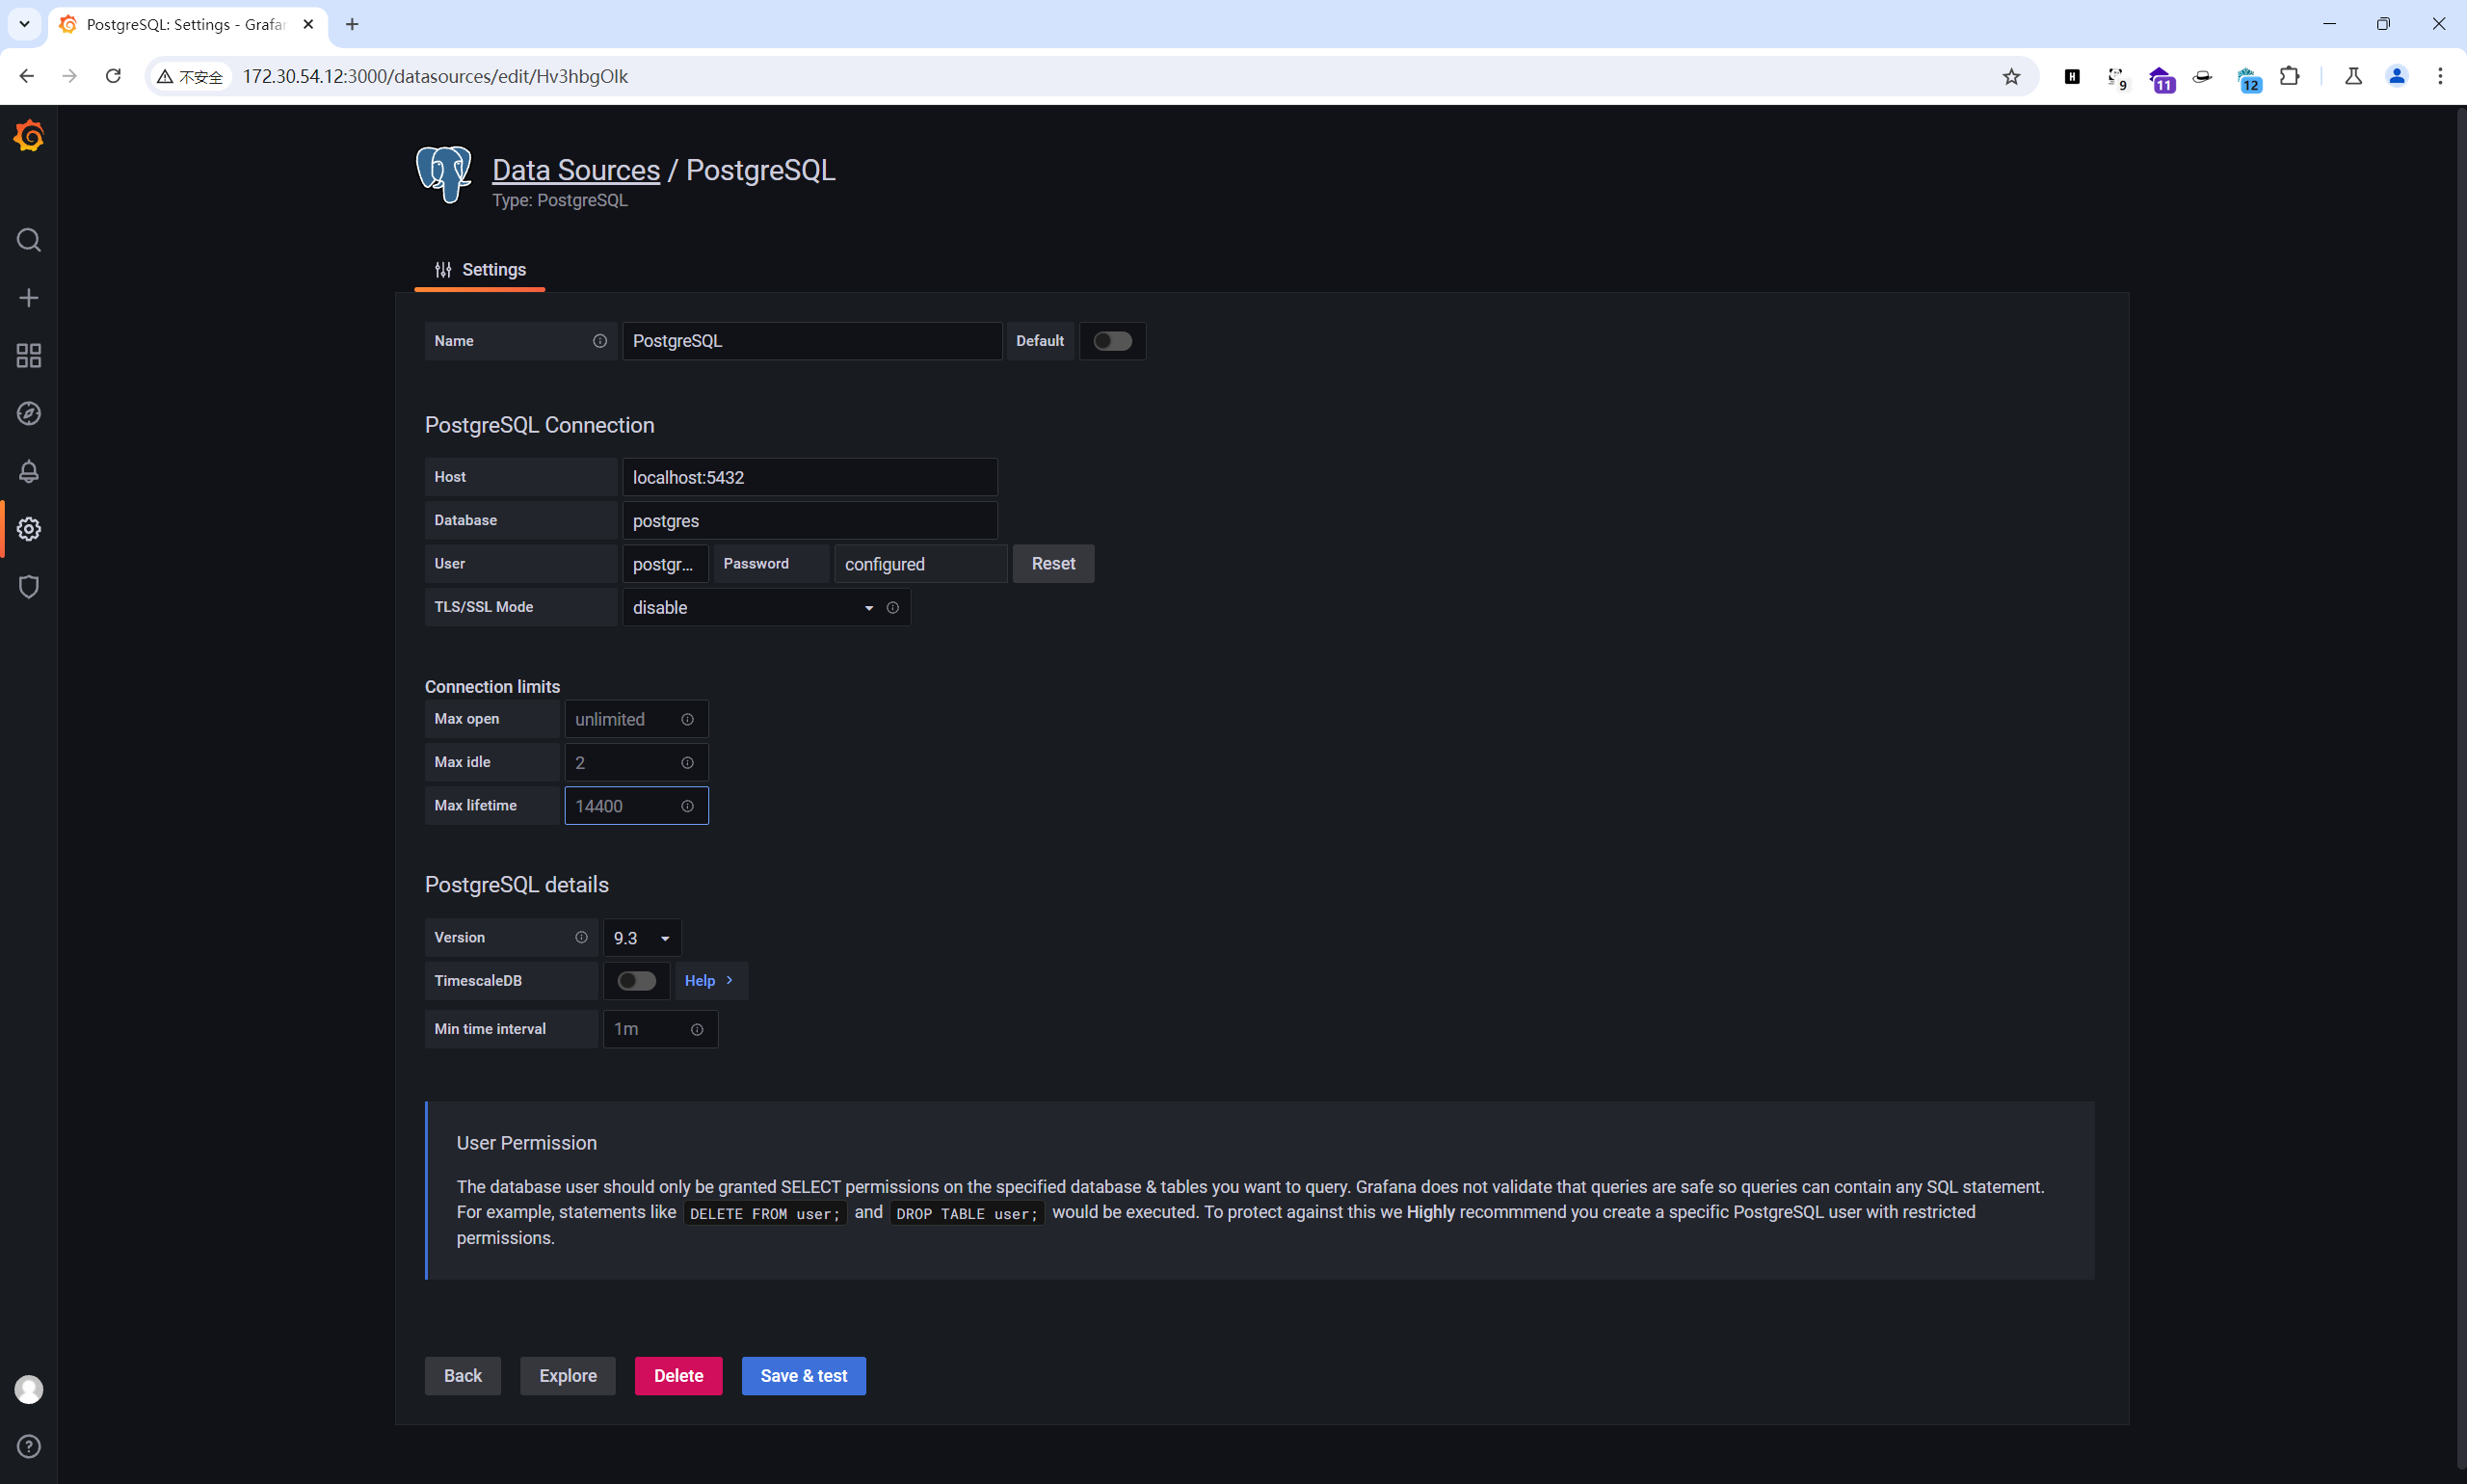Open the sidebar search icon

tap(29, 240)
